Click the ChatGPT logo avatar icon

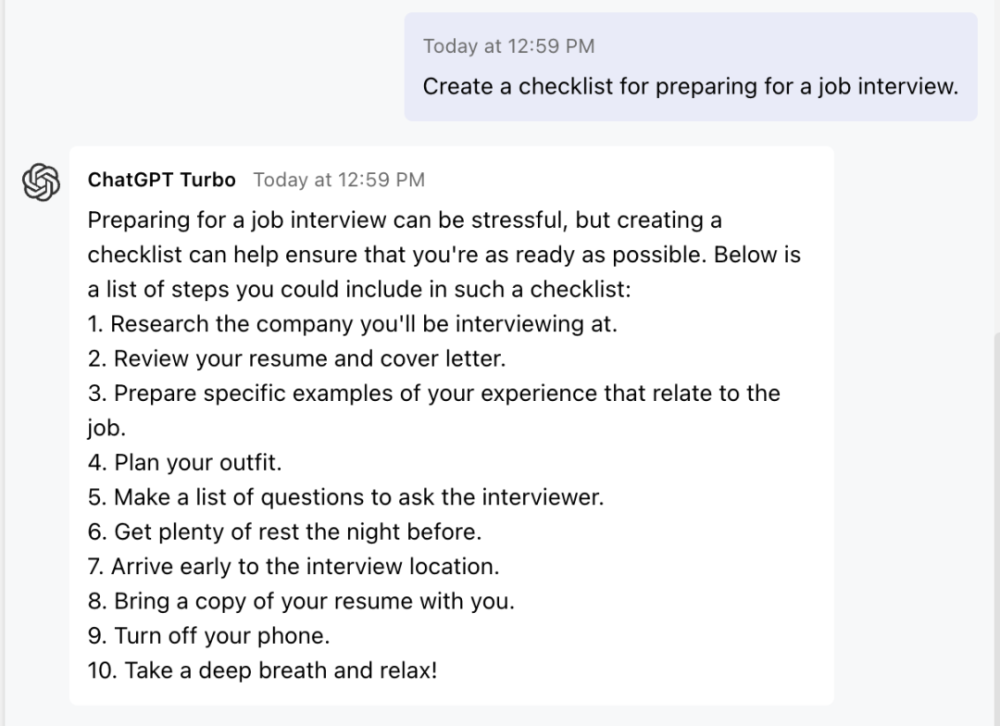coord(42,182)
